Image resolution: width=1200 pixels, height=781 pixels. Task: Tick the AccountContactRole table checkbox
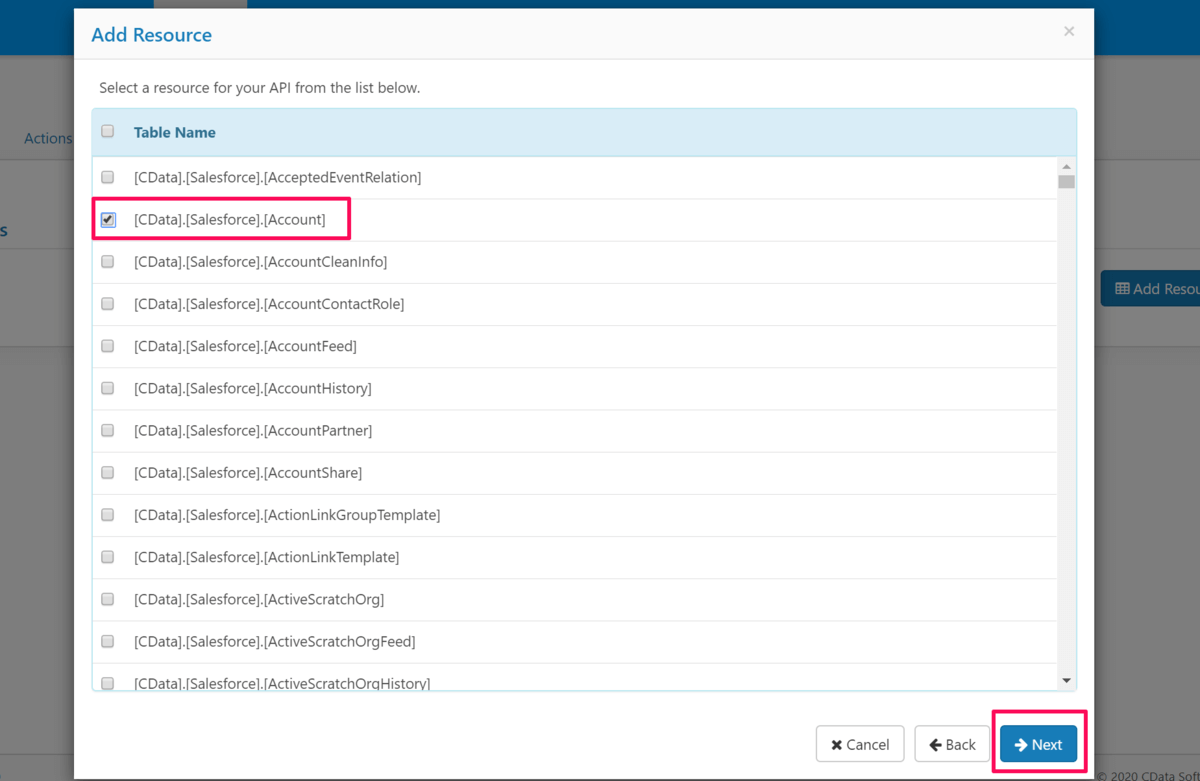pos(108,304)
